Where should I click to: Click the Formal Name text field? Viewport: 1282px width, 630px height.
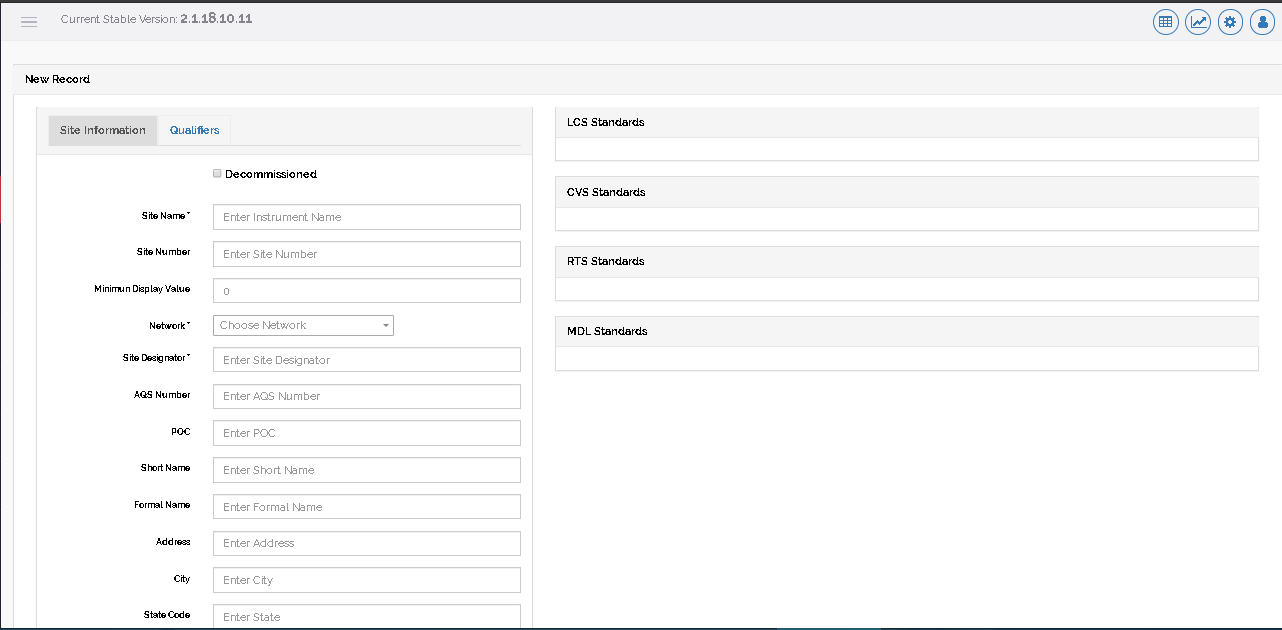[x=366, y=507]
